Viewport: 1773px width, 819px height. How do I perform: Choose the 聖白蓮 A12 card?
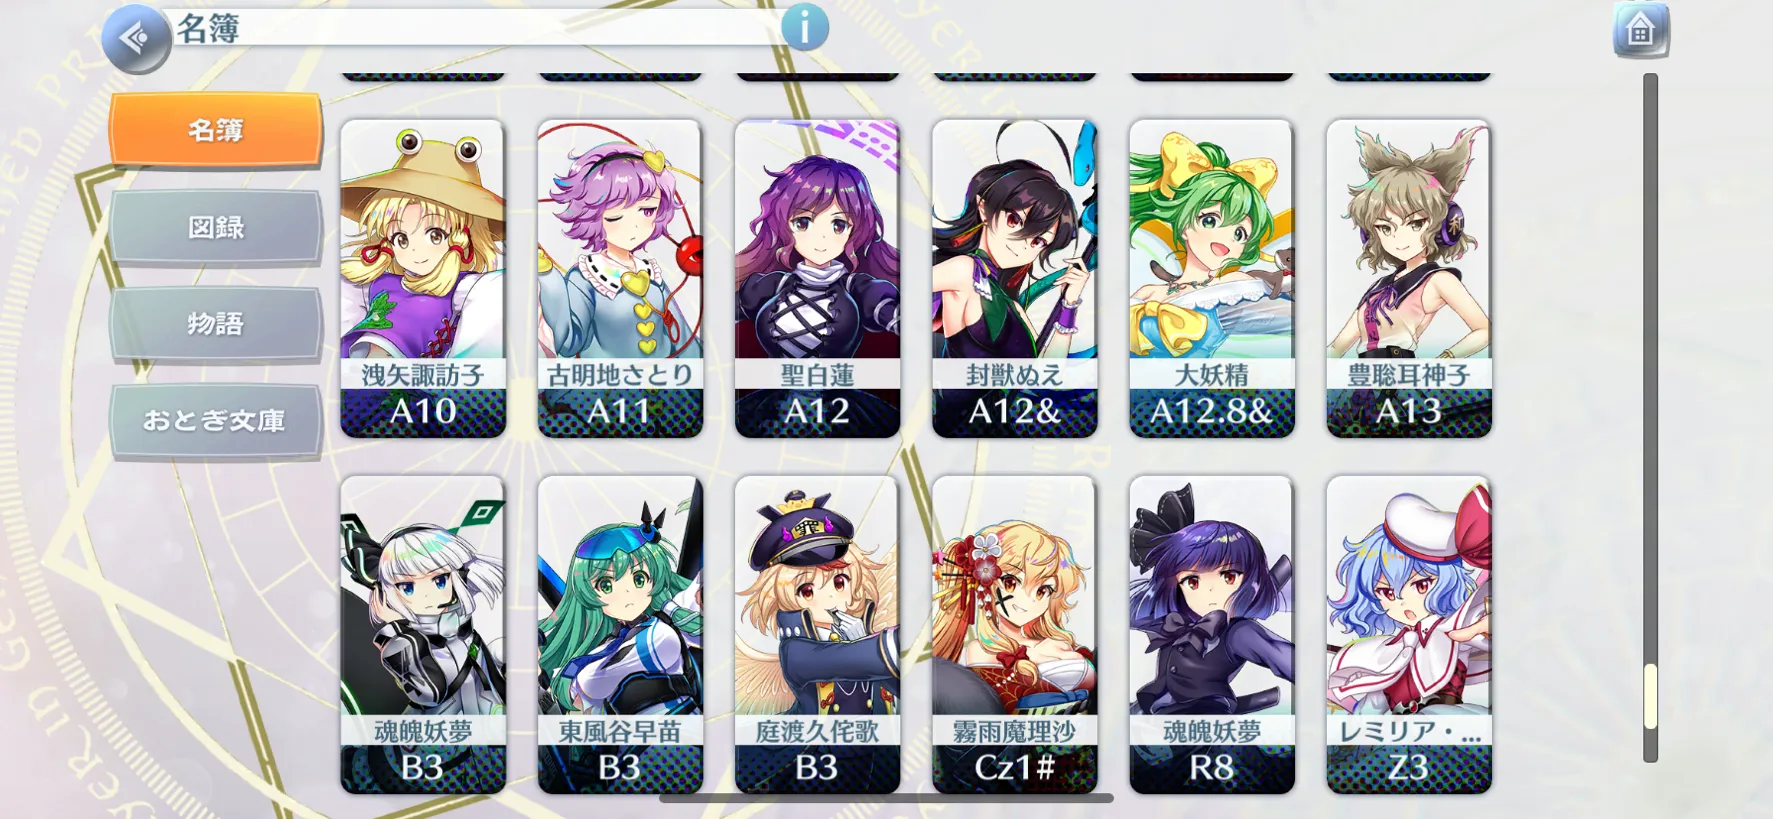[x=817, y=279]
